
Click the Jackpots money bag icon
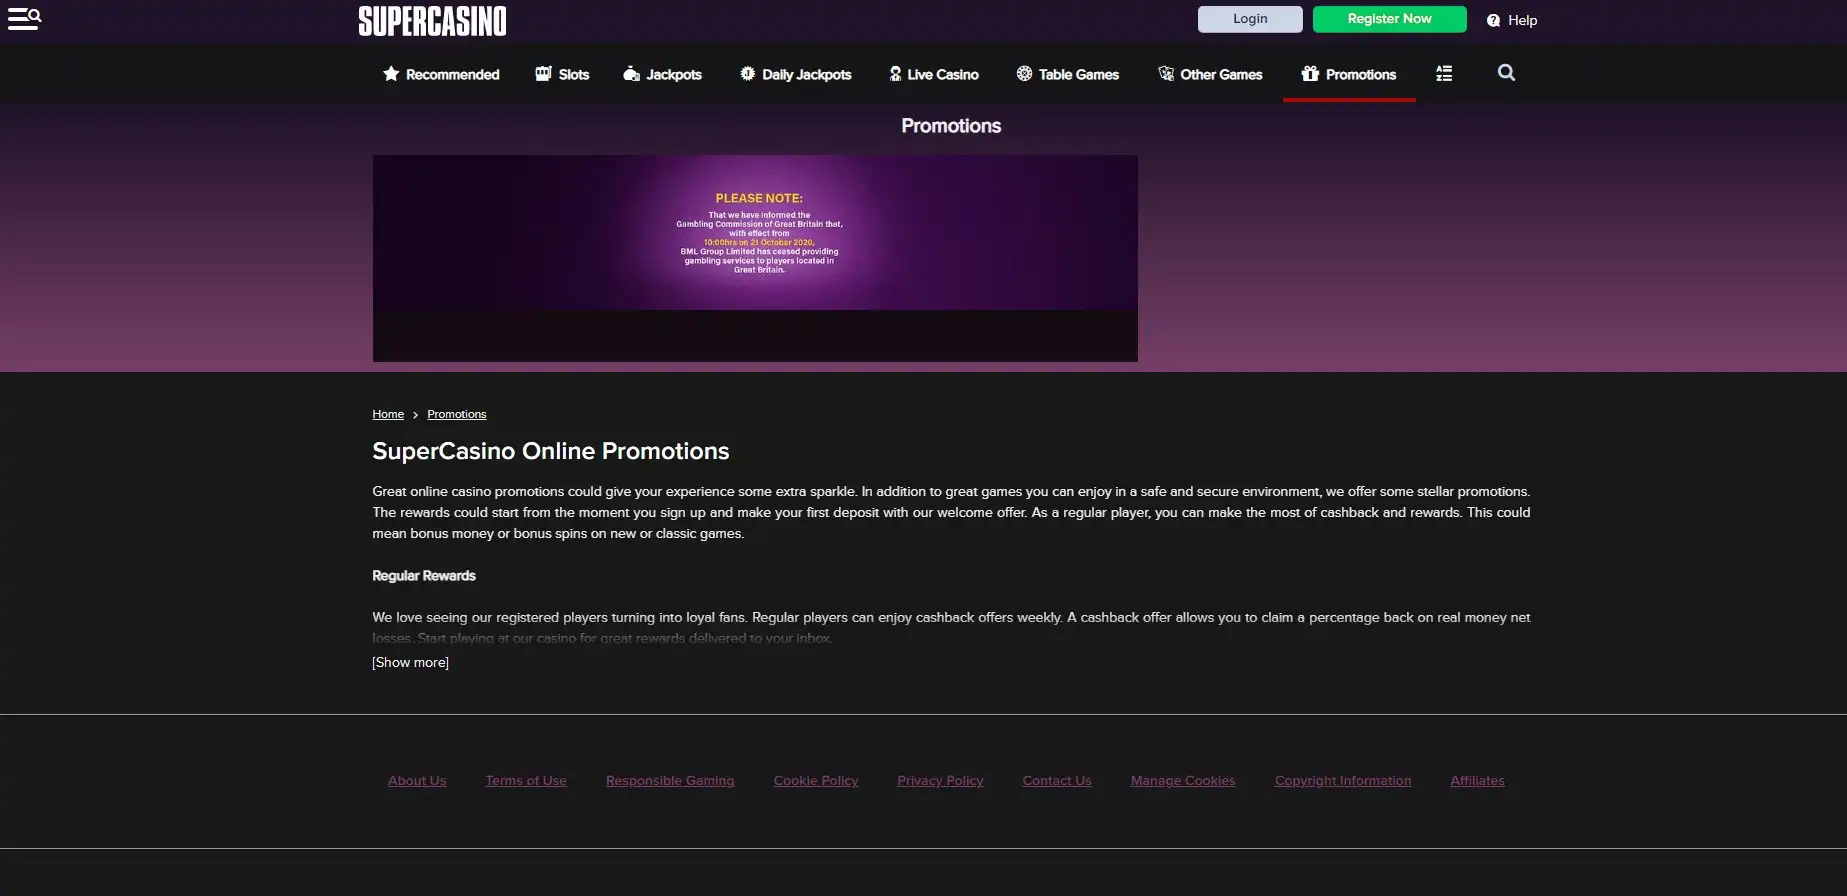click(x=631, y=74)
